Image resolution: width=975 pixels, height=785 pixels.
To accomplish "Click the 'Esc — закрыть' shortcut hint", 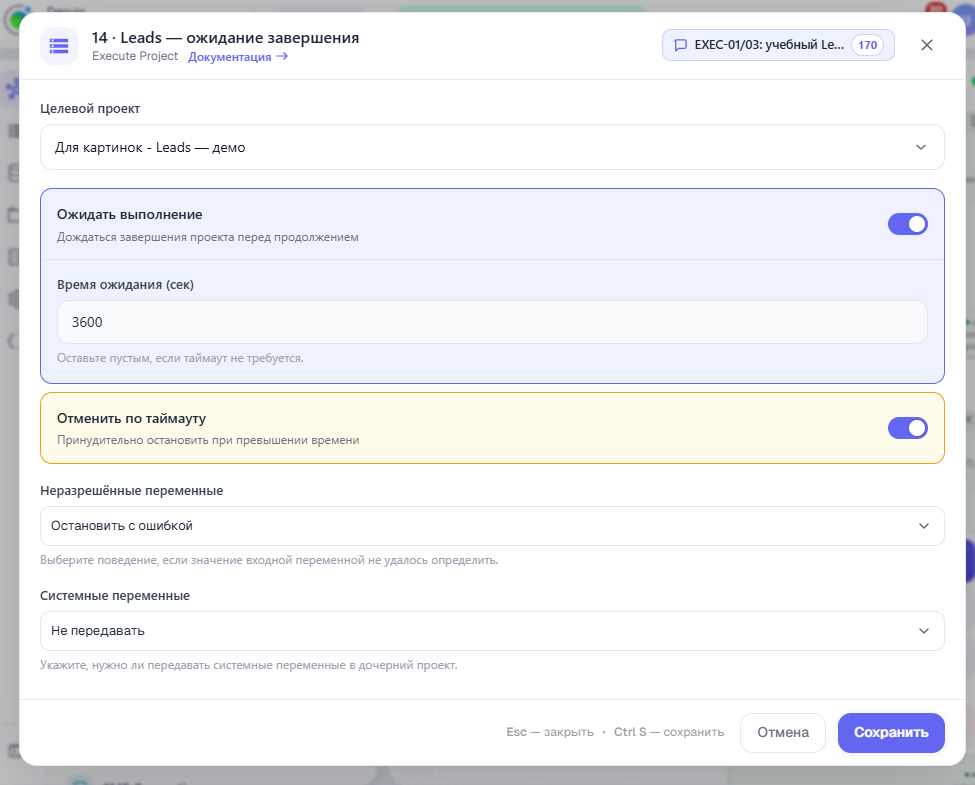I will point(550,732).
